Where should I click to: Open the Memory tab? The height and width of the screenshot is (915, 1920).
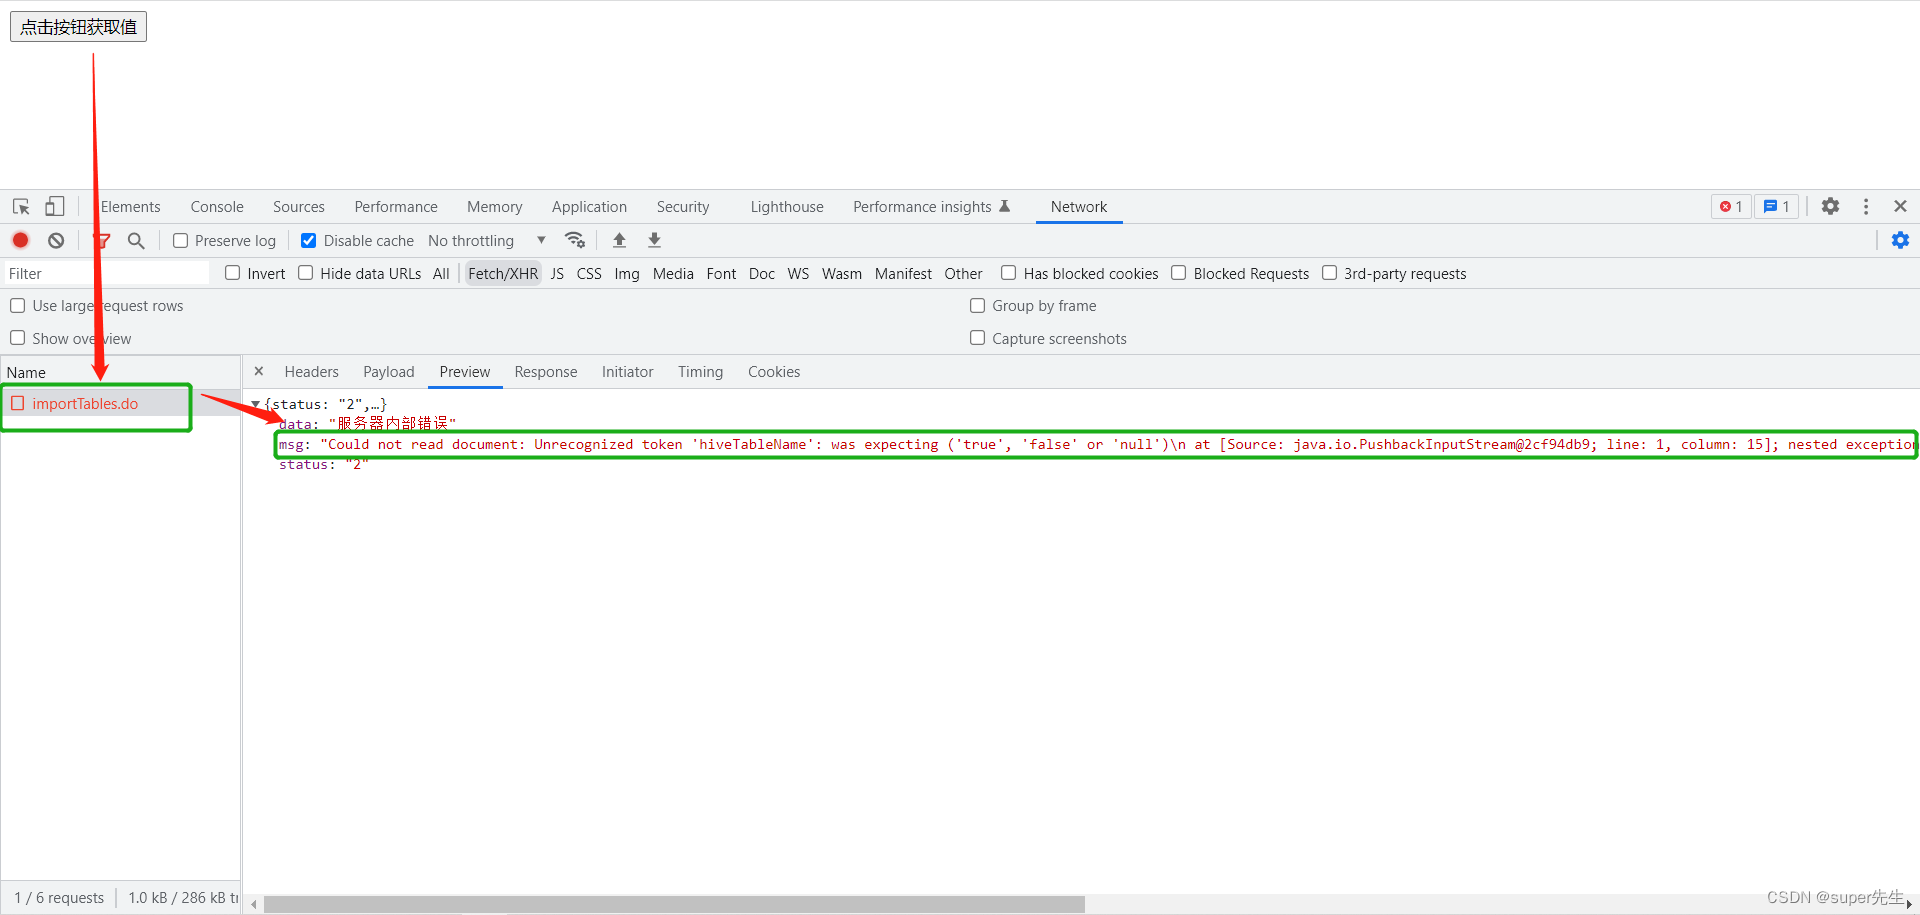[x=495, y=206]
